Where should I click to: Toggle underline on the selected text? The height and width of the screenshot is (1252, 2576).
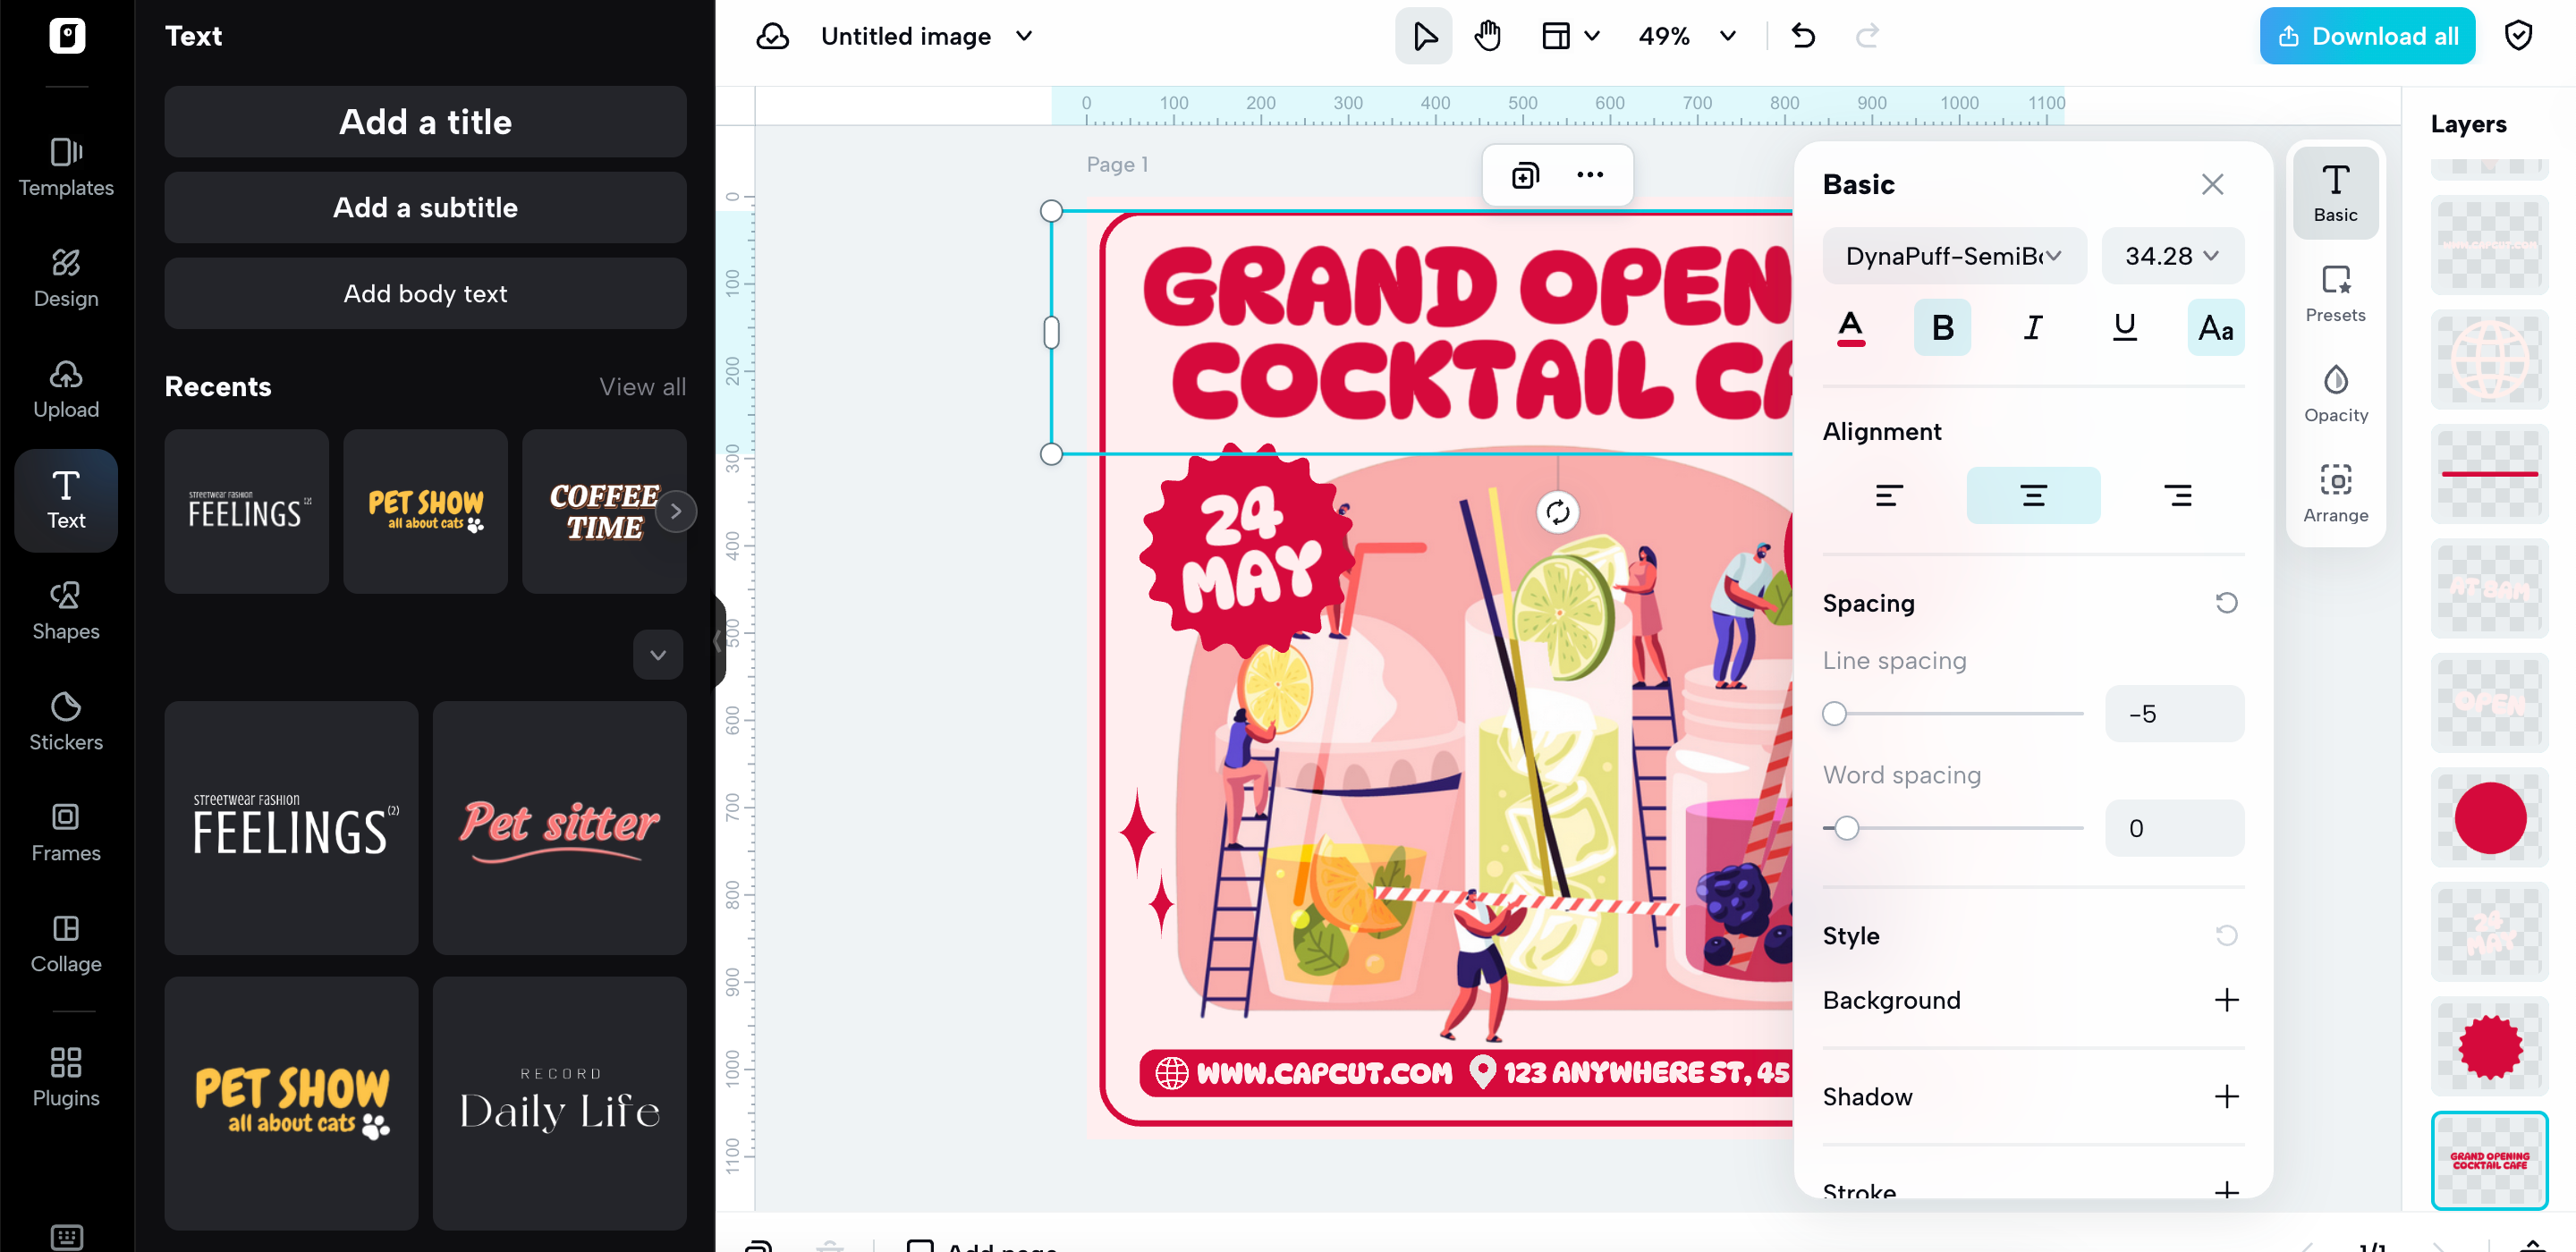click(2124, 327)
